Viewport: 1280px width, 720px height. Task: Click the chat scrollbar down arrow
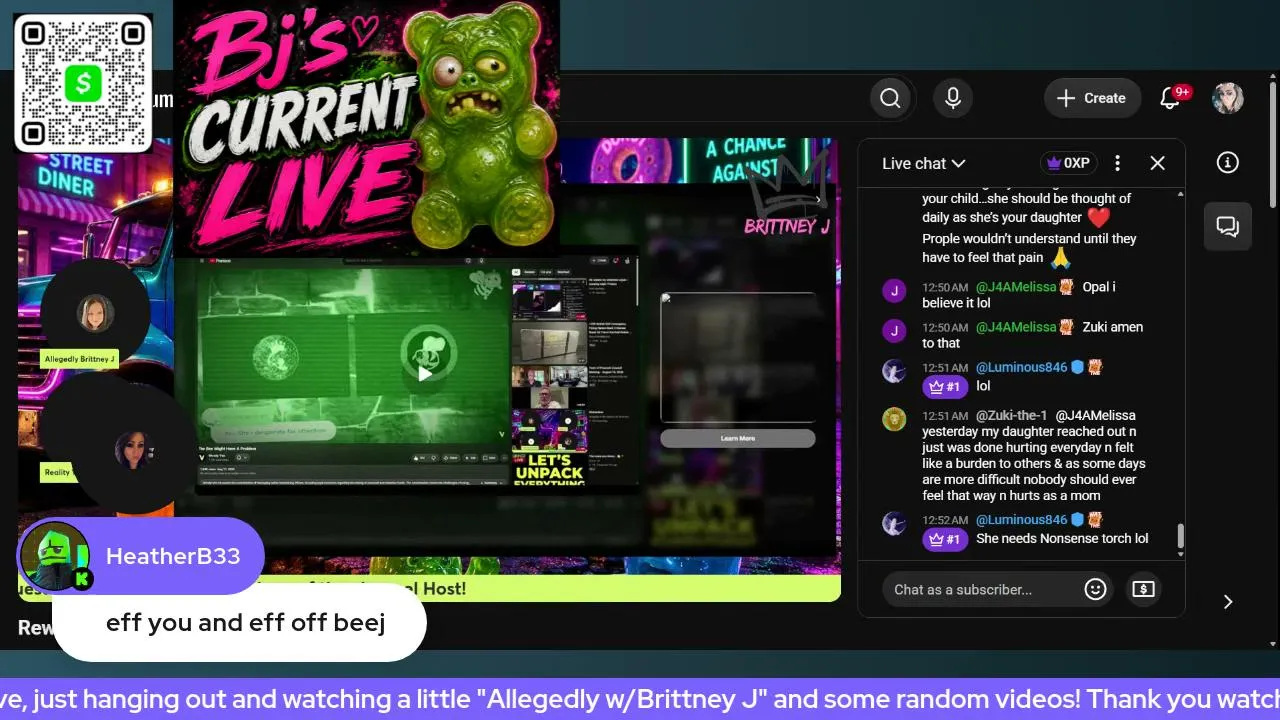click(1180, 554)
